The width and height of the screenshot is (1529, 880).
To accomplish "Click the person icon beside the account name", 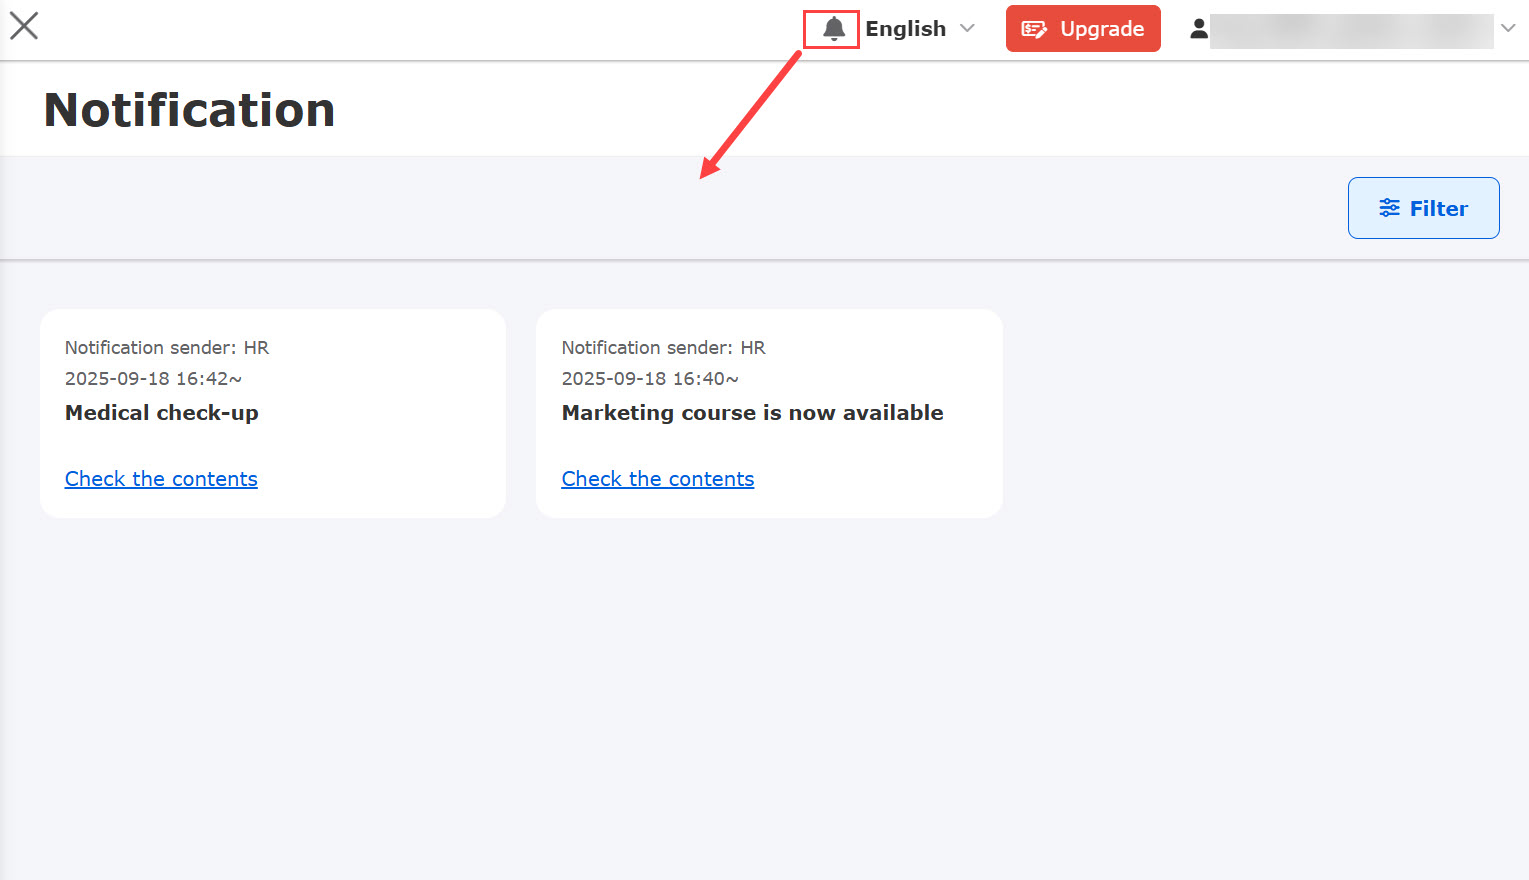I will (1198, 29).
